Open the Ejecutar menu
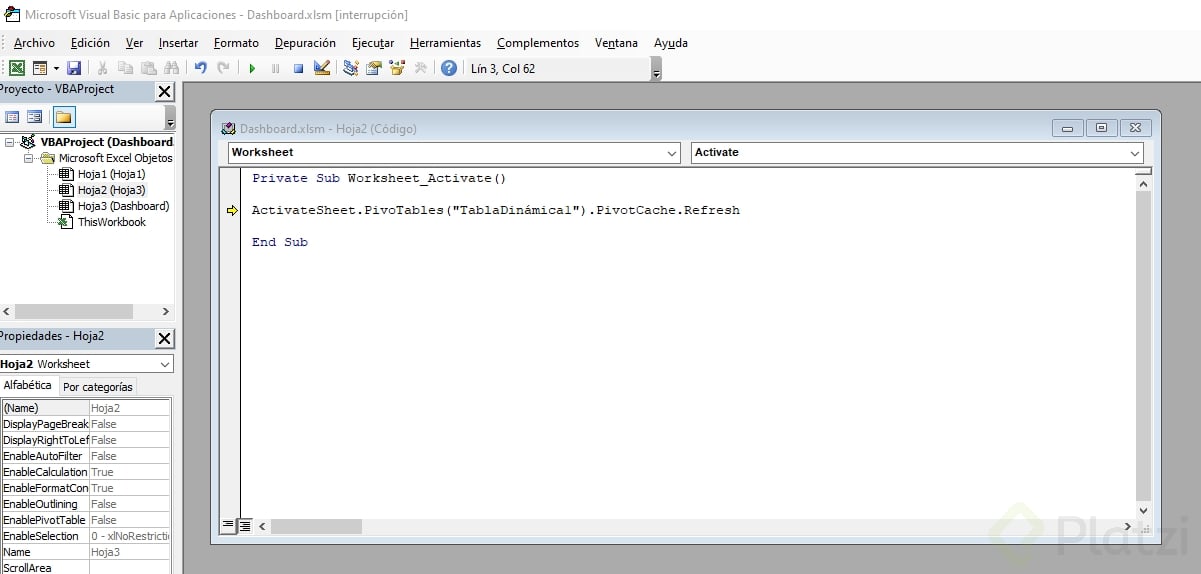 pyautogui.click(x=373, y=43)
